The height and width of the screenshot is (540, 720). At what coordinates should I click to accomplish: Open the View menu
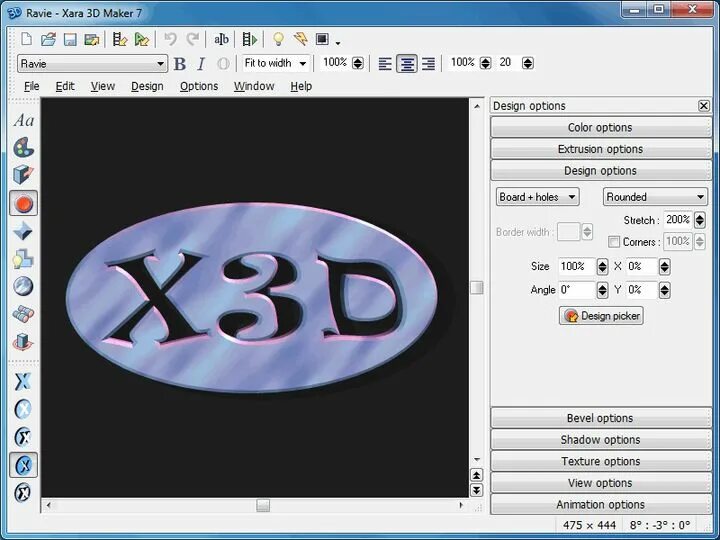102,86
